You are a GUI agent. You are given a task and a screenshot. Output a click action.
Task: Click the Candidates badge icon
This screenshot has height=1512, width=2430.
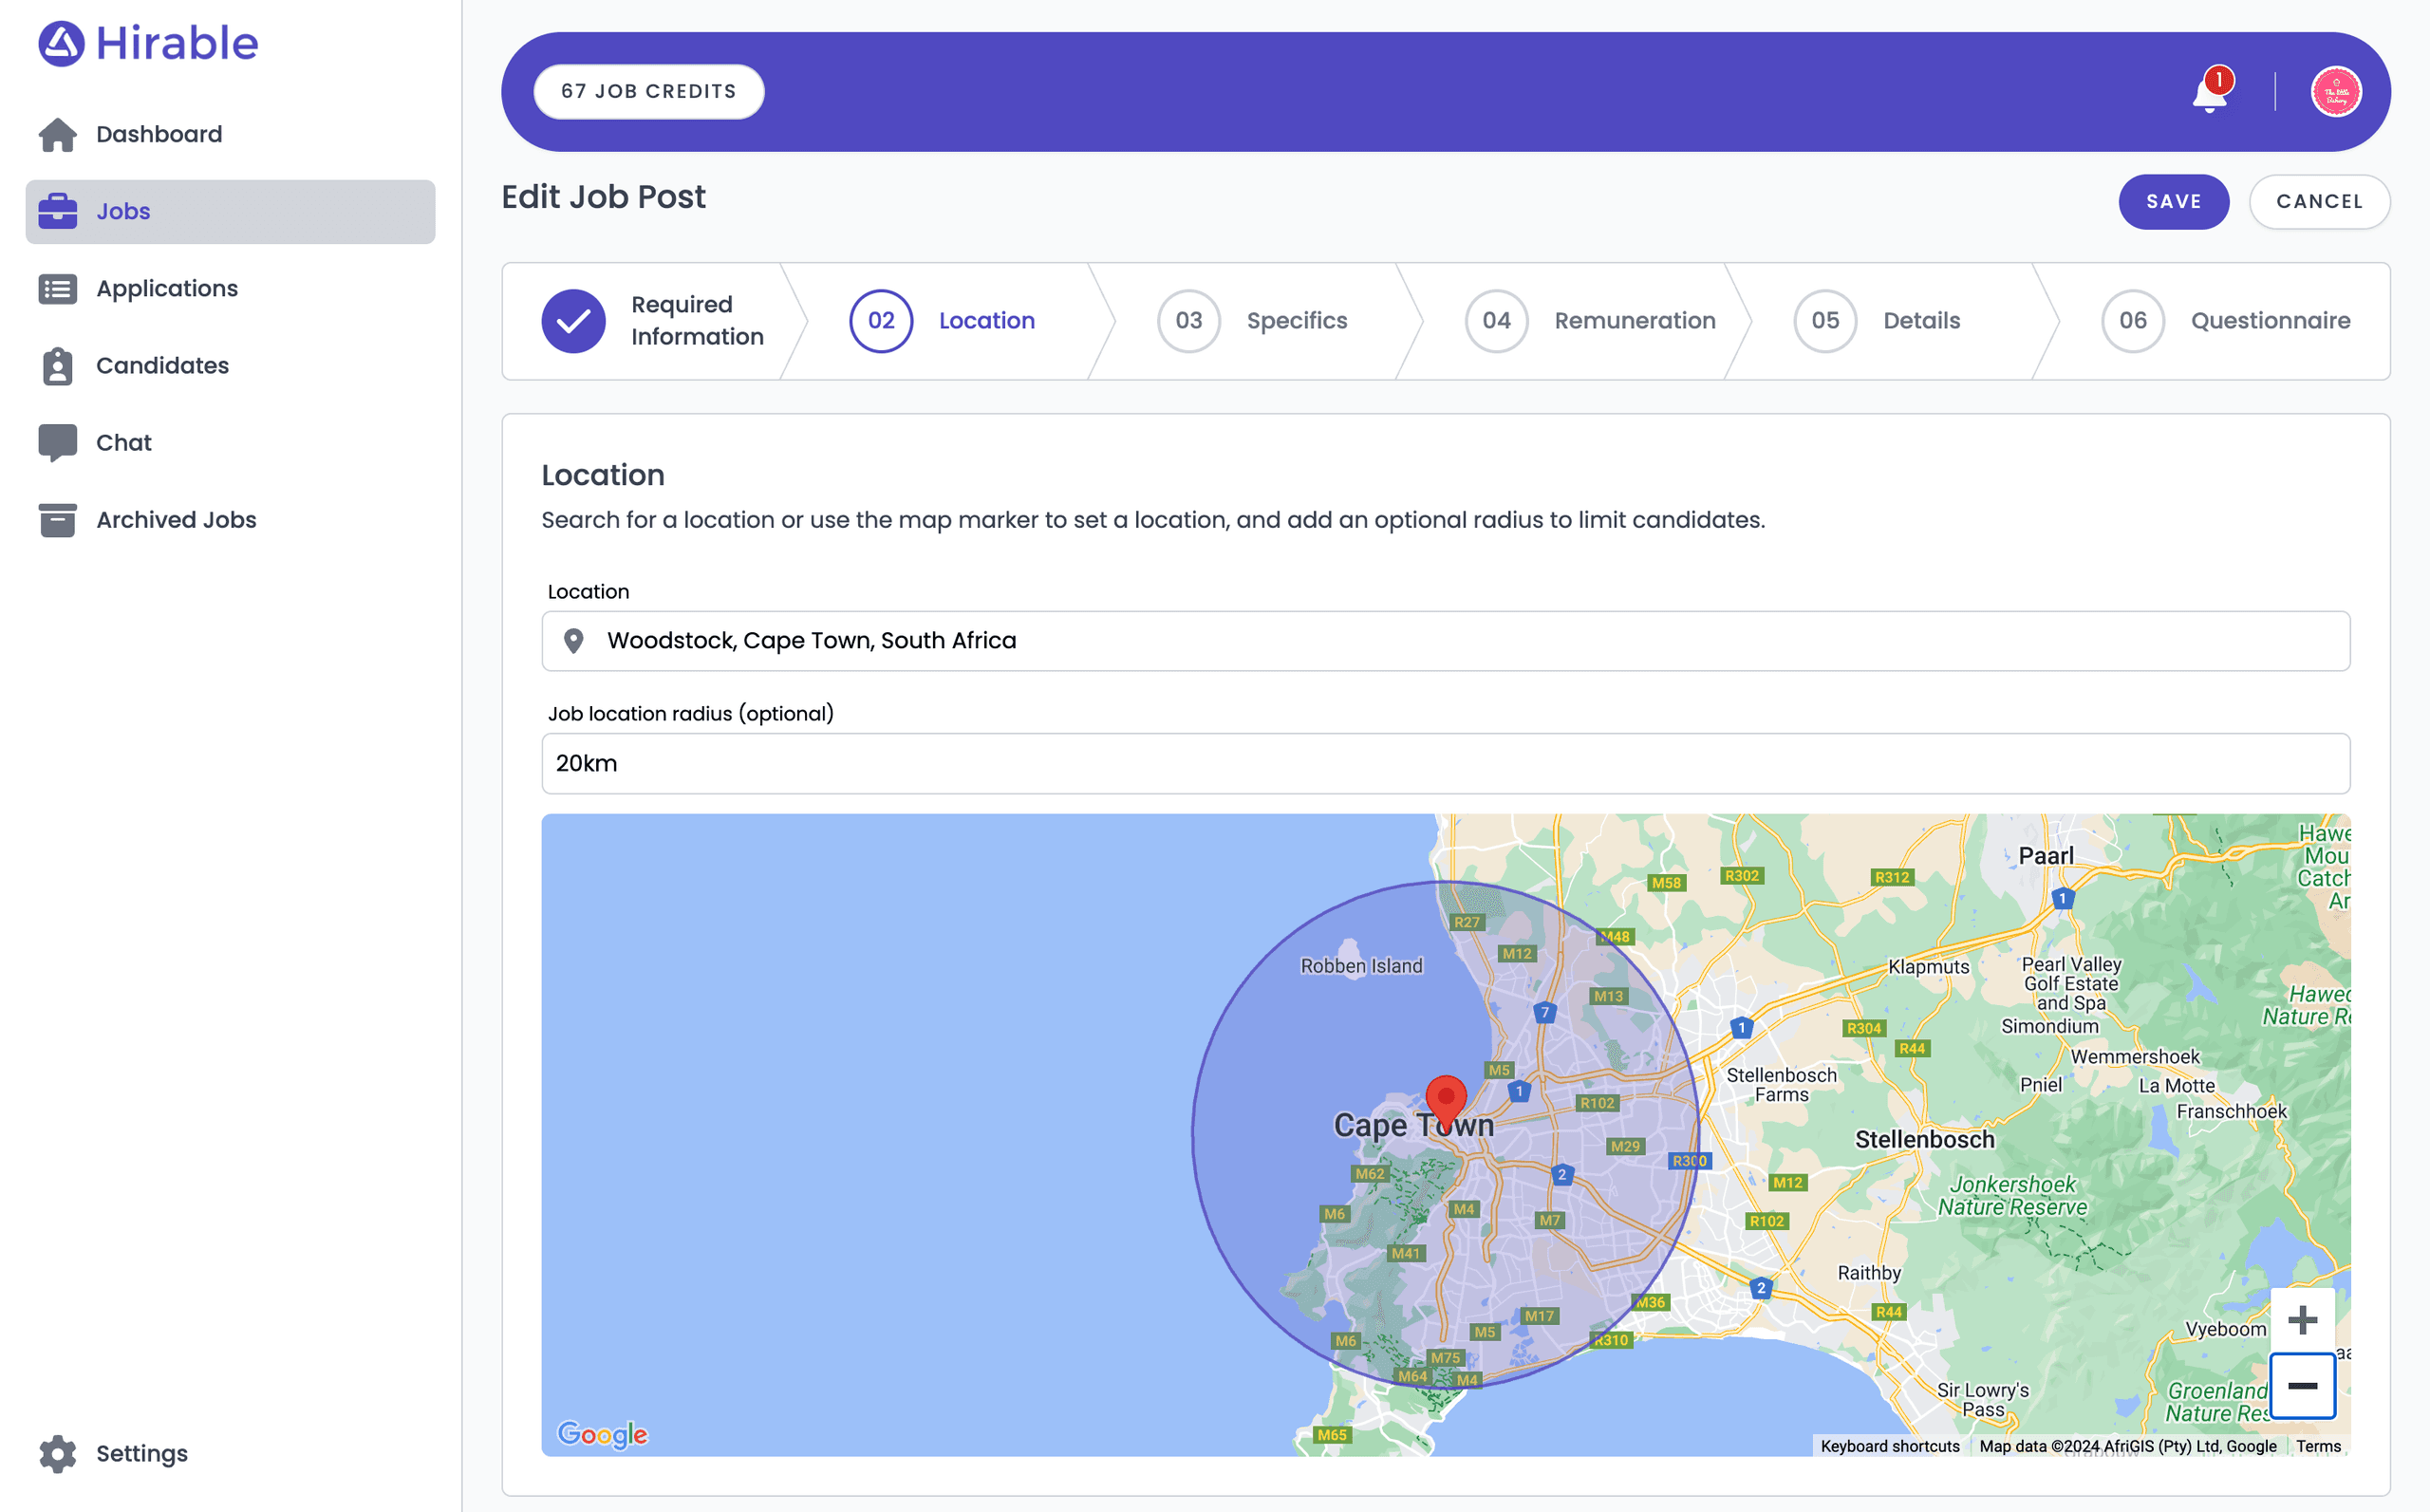(x=57, y=366)
